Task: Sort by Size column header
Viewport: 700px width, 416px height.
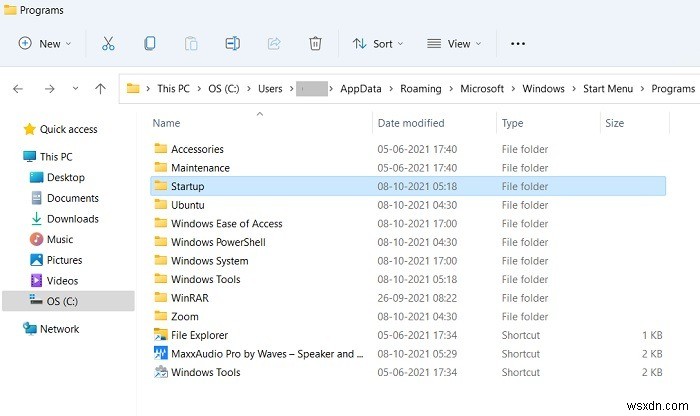Action: coord(614,123)
